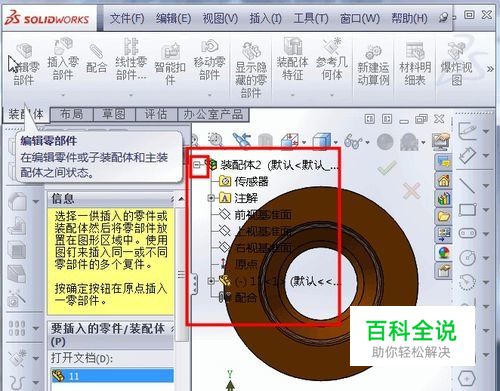Open the 编辑(E) Edit menu
The image size is (500, 391).
pyautogui.click(x=173, y=18)
